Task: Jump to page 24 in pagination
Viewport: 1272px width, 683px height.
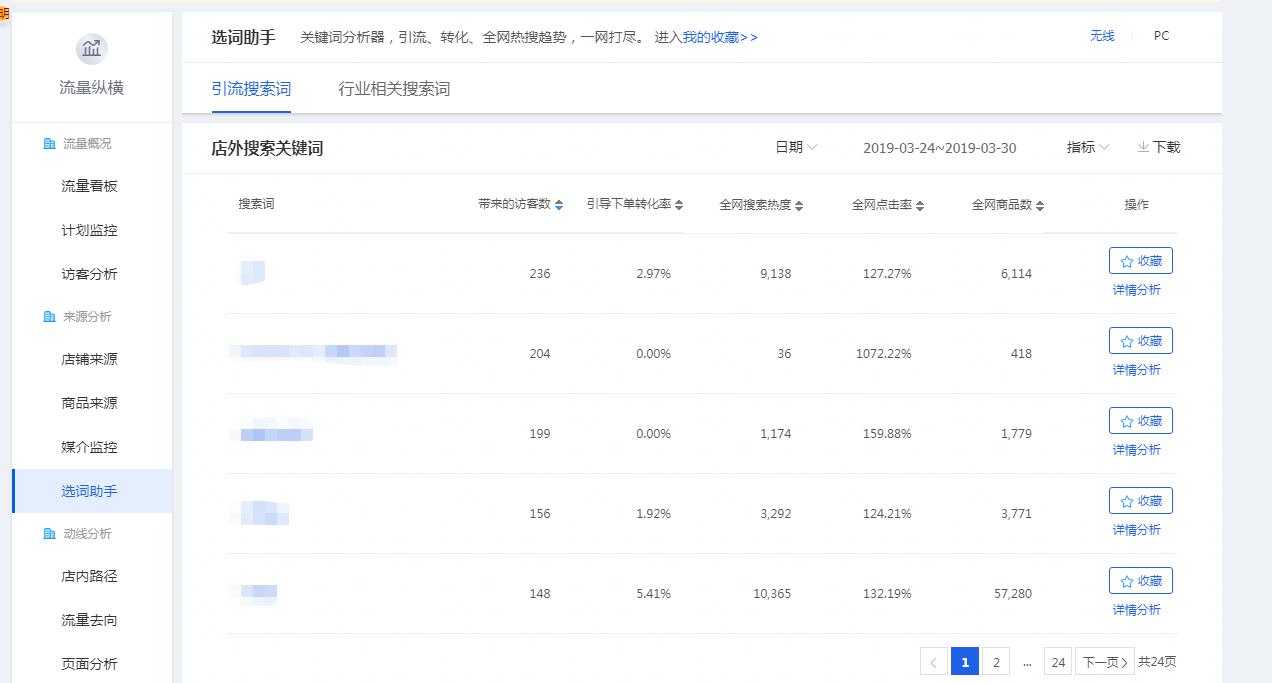Action: coord(1058,662)
